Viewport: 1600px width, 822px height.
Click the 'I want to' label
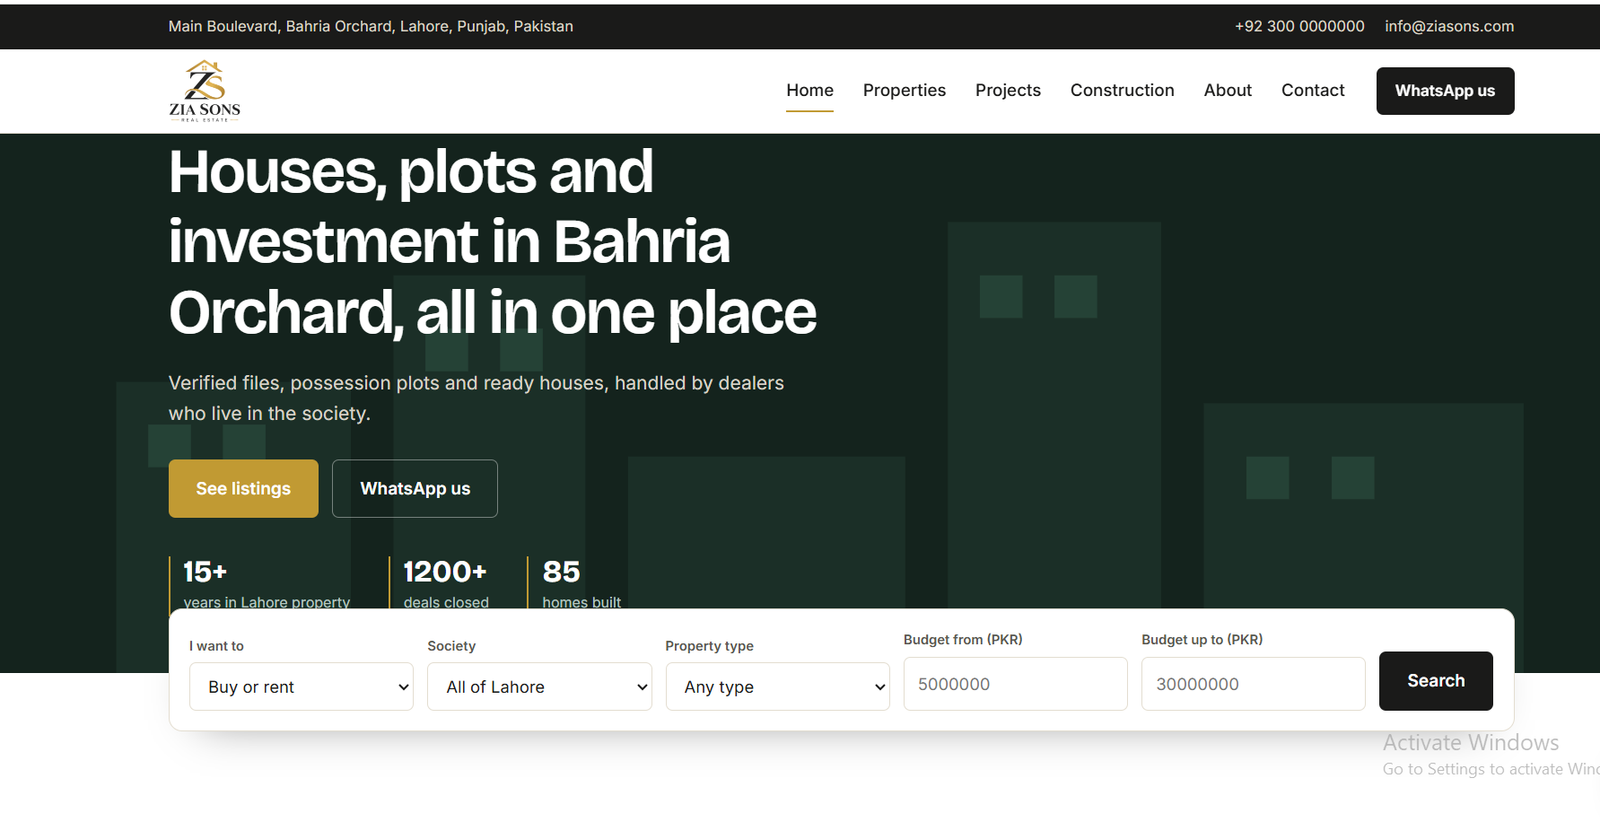tap(216, 646)
